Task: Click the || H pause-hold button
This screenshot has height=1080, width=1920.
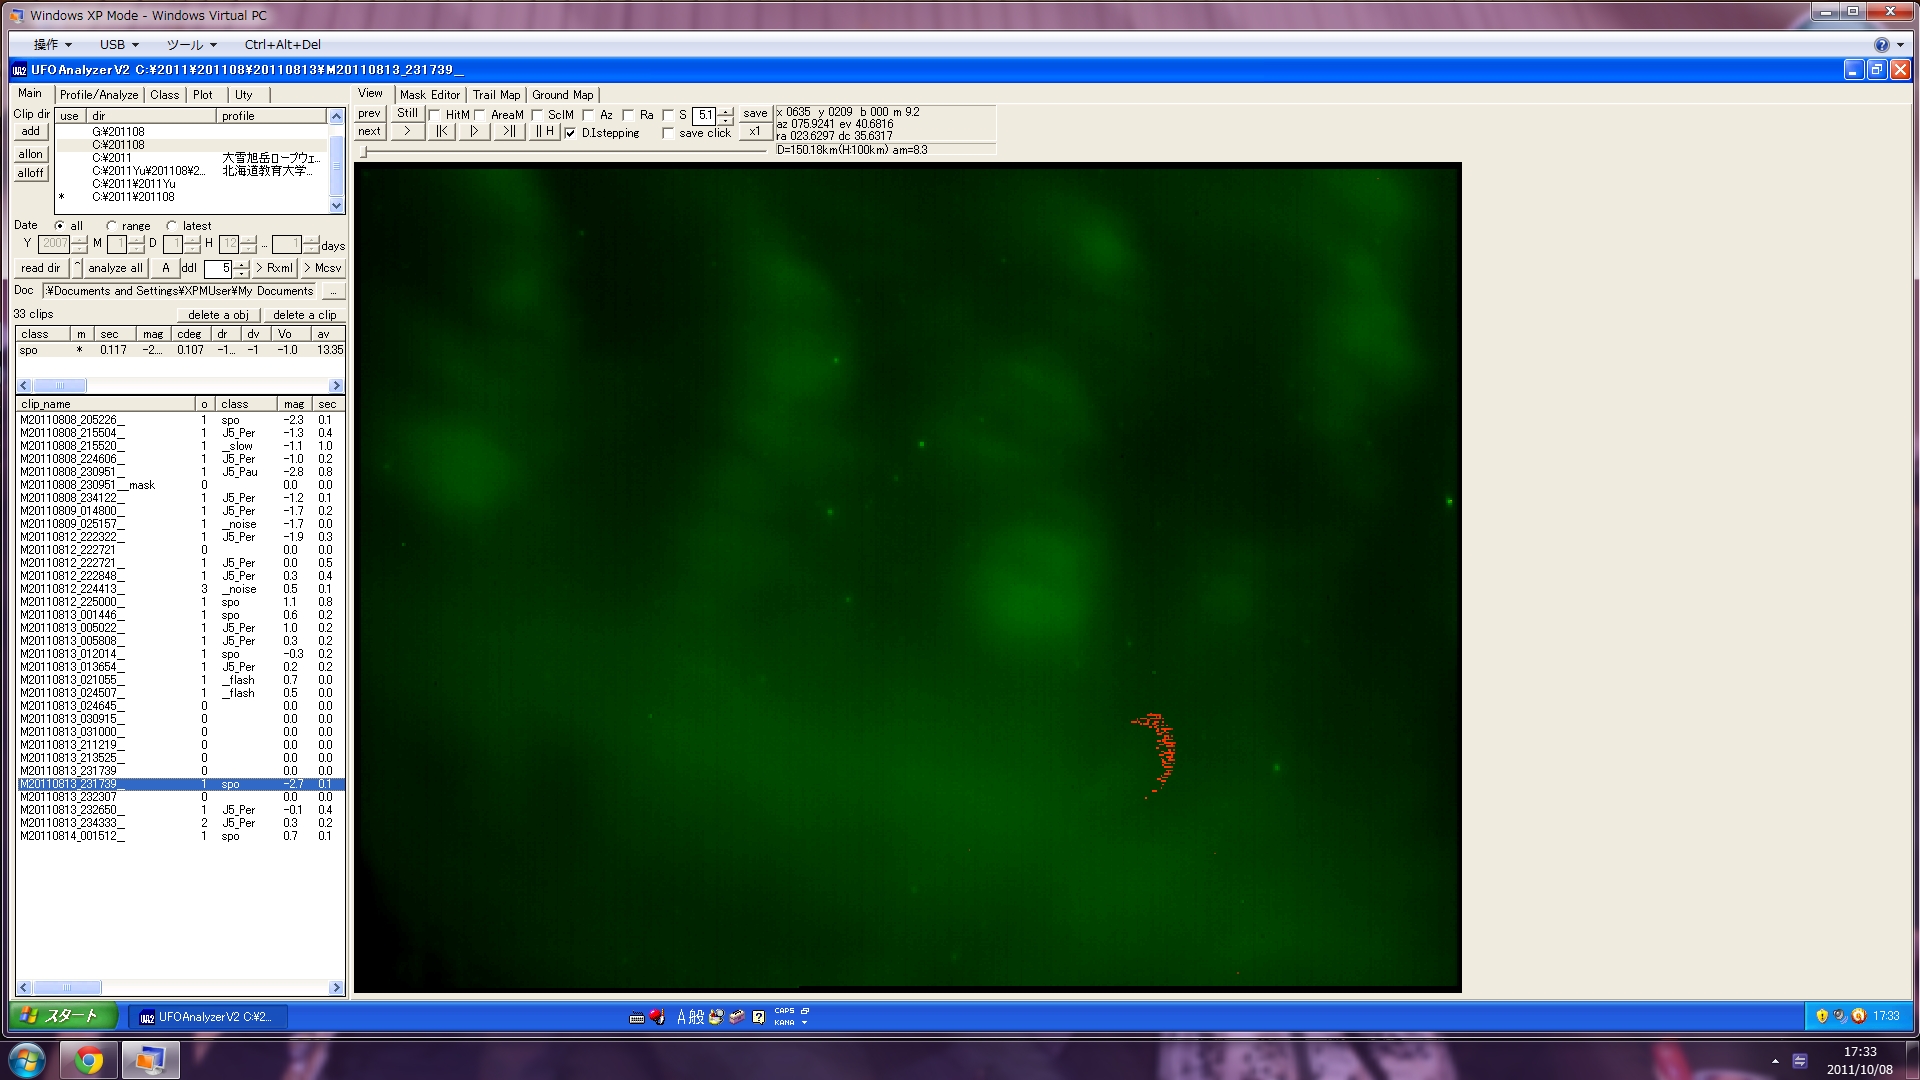Action: click(x=543, y=131)
